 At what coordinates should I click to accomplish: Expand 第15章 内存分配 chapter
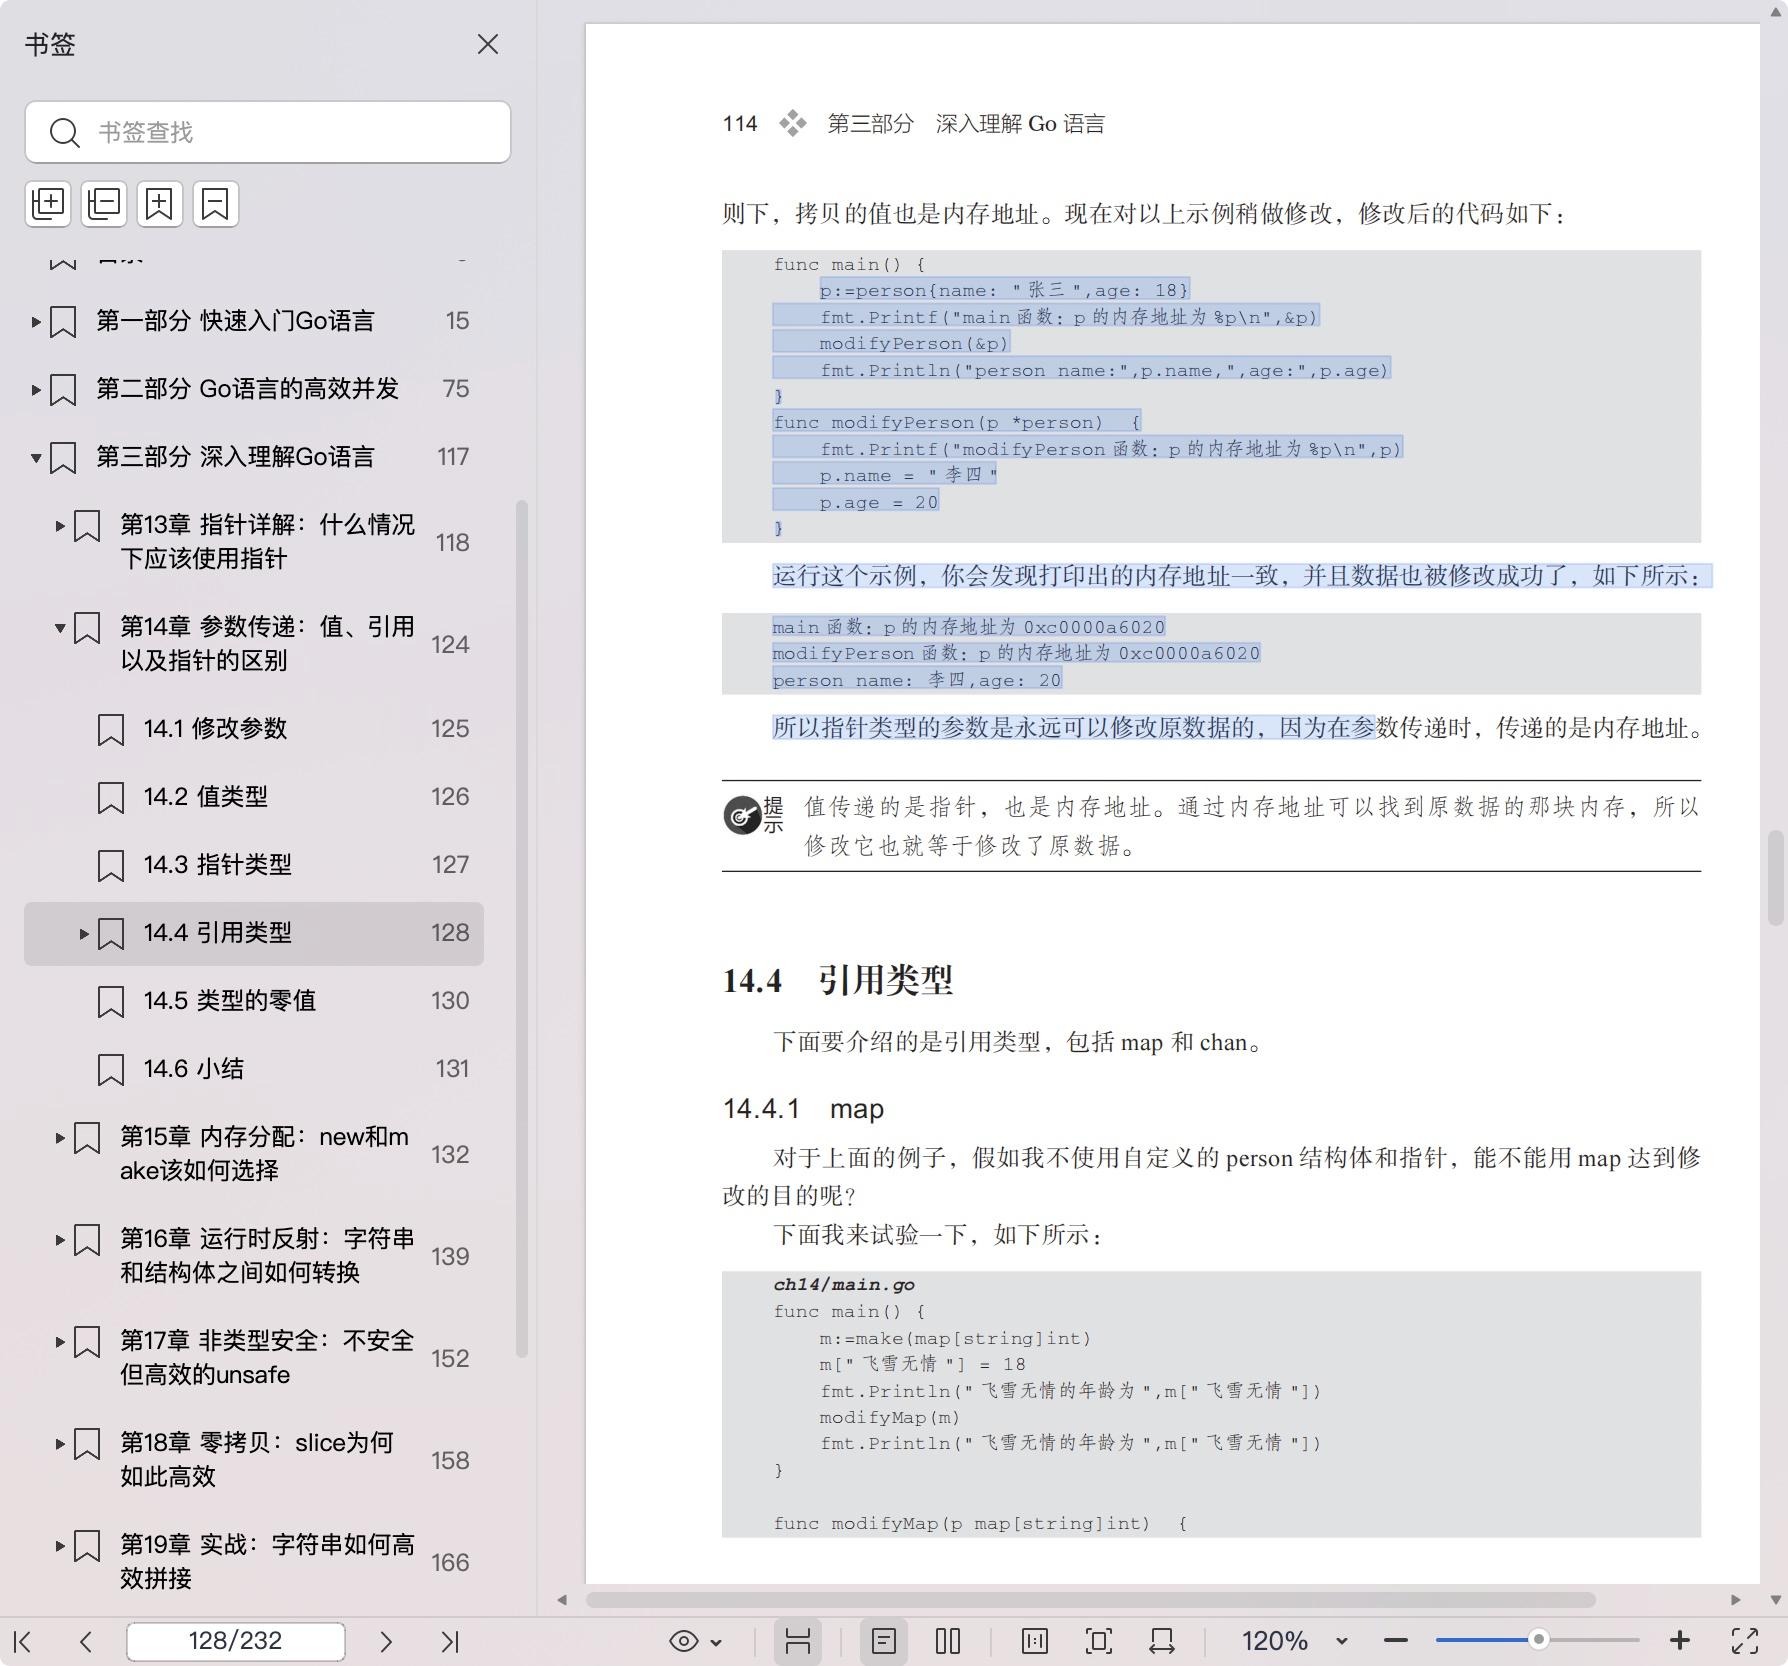[x=60, y=1138]
